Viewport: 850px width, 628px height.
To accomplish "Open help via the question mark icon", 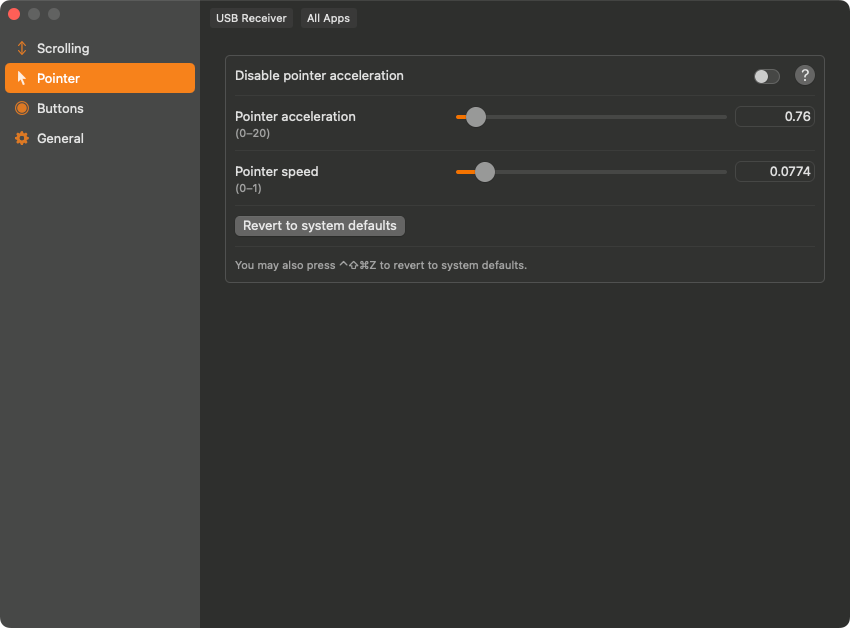I will (804, 76).
